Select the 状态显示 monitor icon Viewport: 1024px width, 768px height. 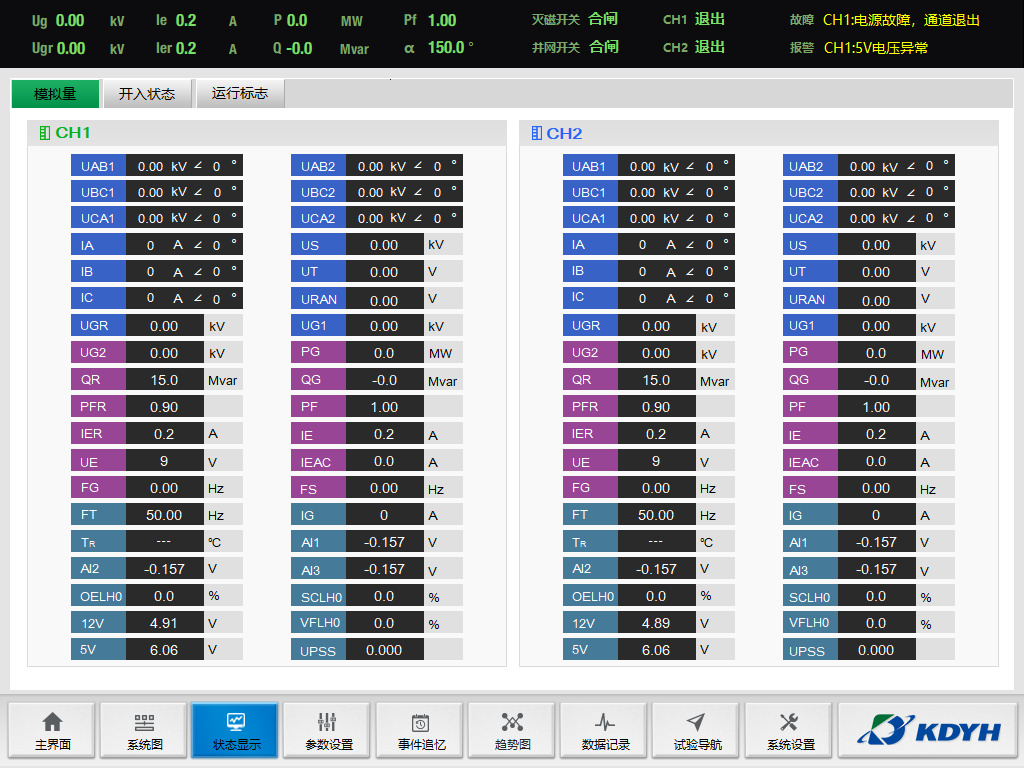[x=236, y=722]
